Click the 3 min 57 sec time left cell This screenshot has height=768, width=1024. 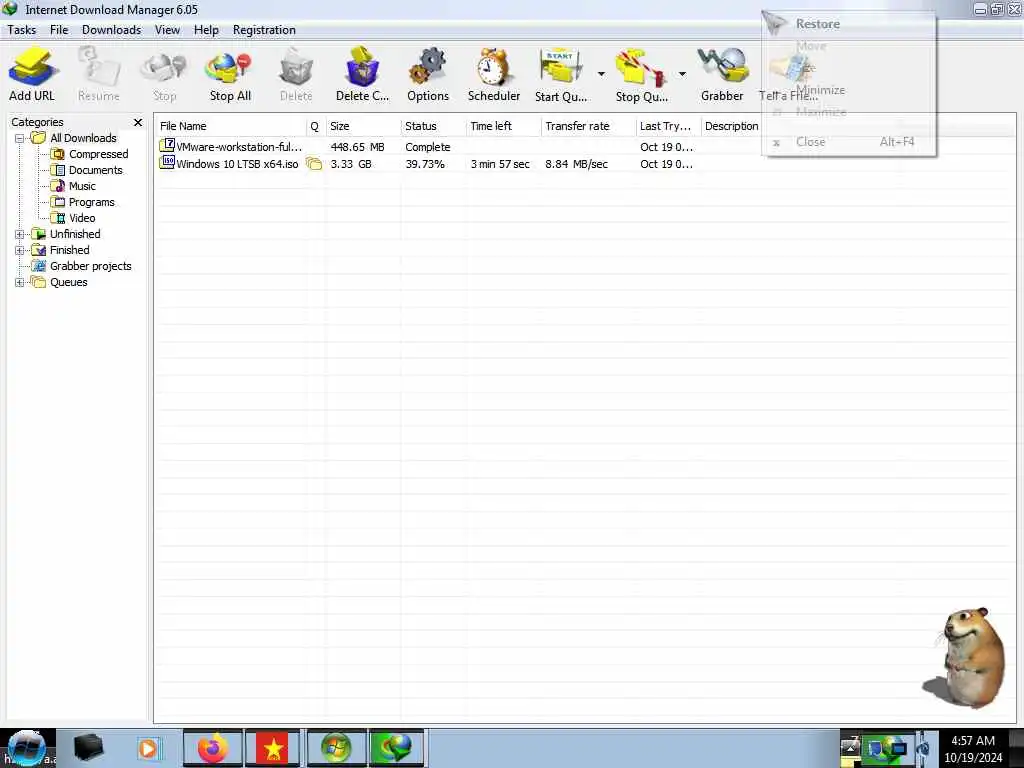pyautogui.click(x=500, y=165)
